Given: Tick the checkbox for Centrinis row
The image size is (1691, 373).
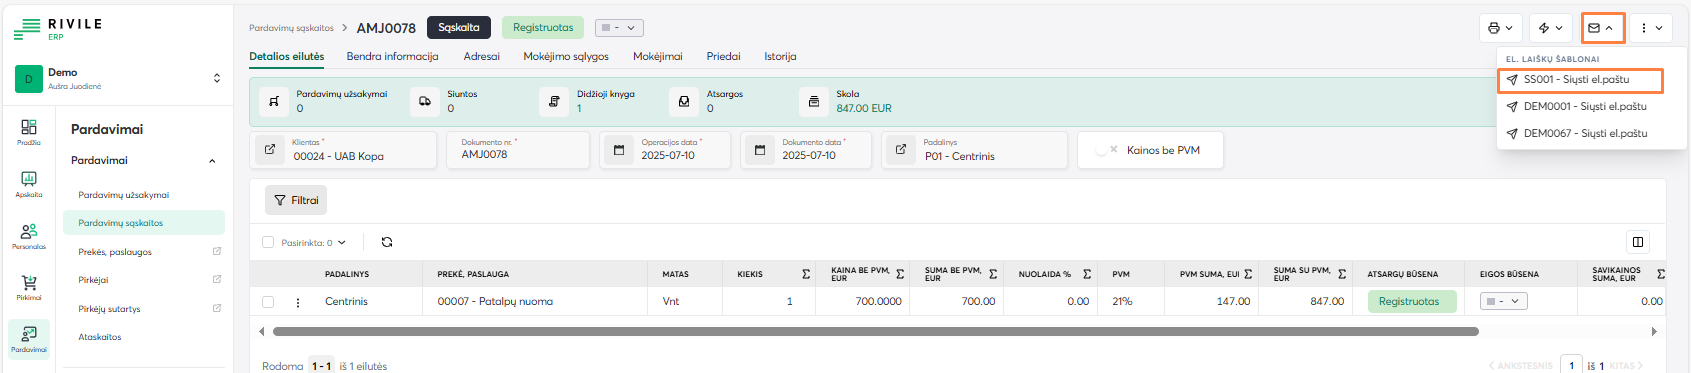Looking at the screenshot, I should 268,301.
